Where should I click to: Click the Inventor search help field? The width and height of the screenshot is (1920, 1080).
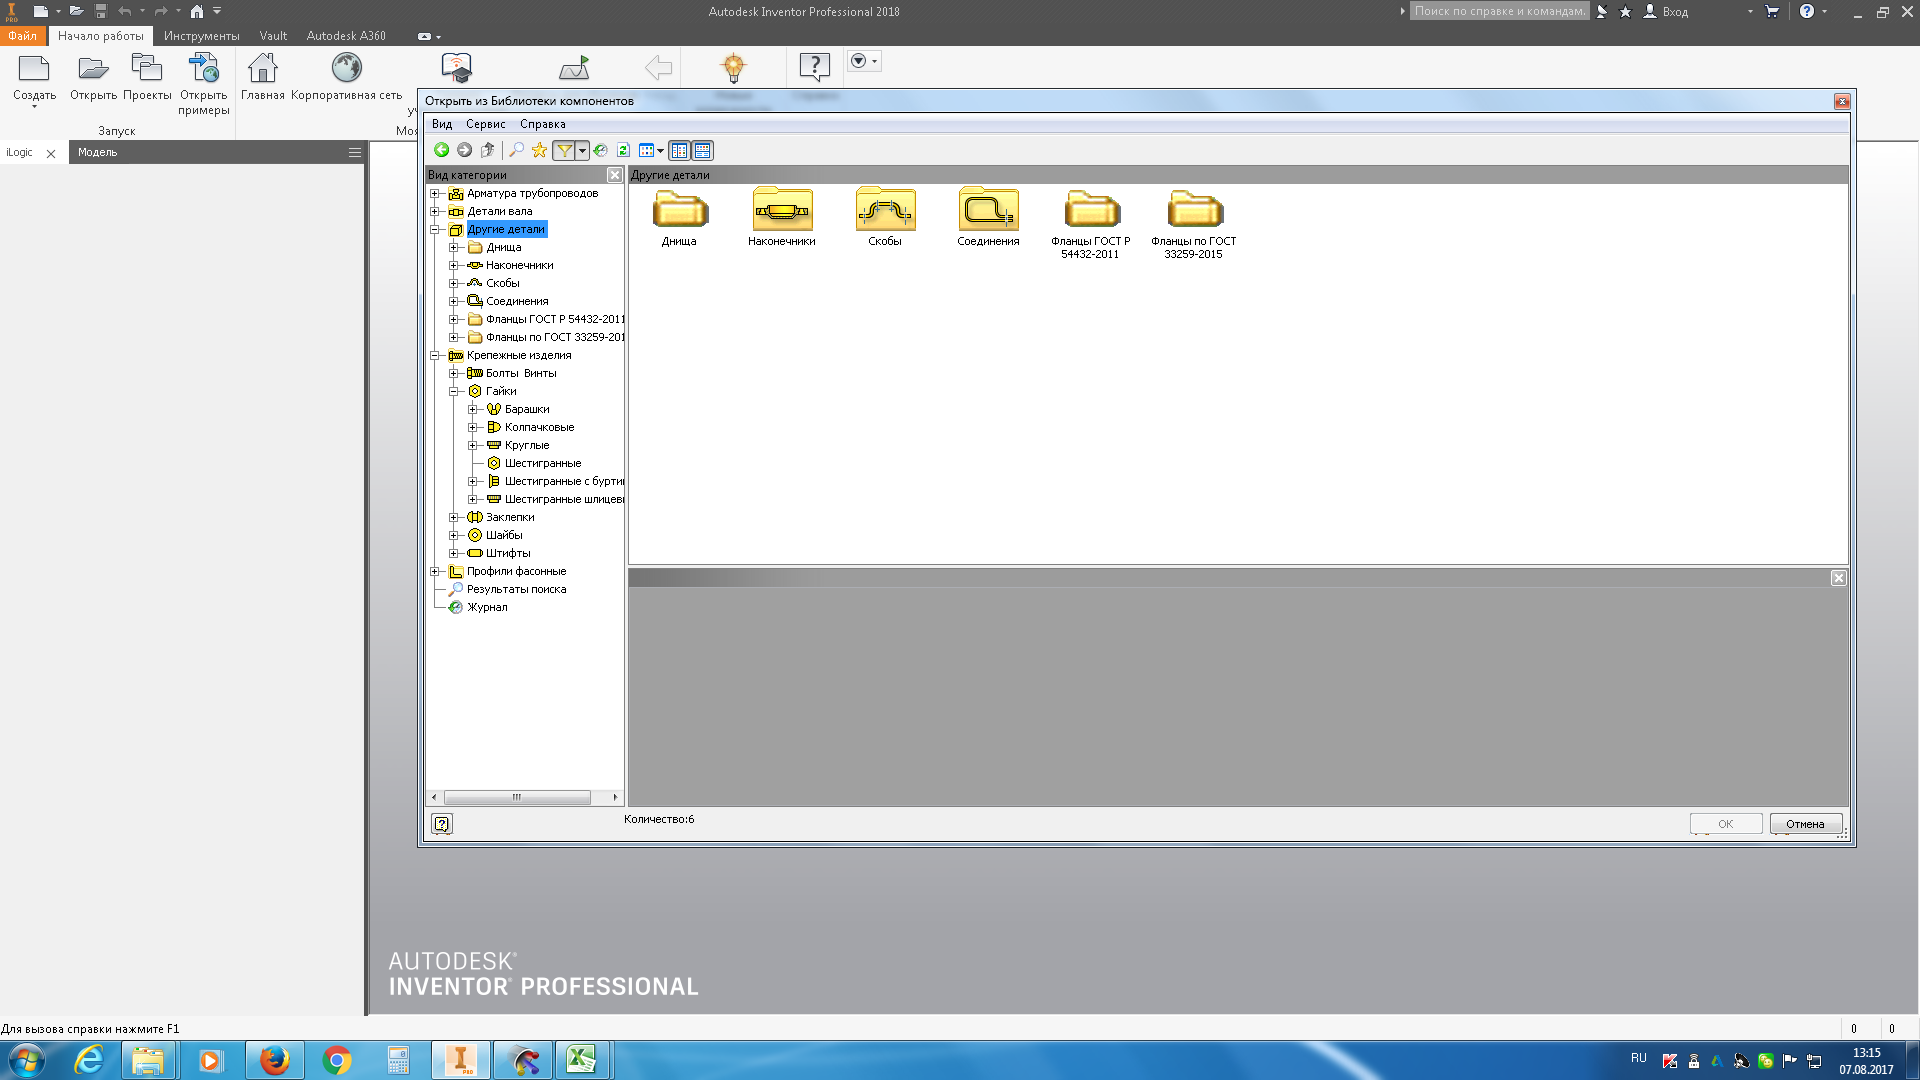point(1499,11)
